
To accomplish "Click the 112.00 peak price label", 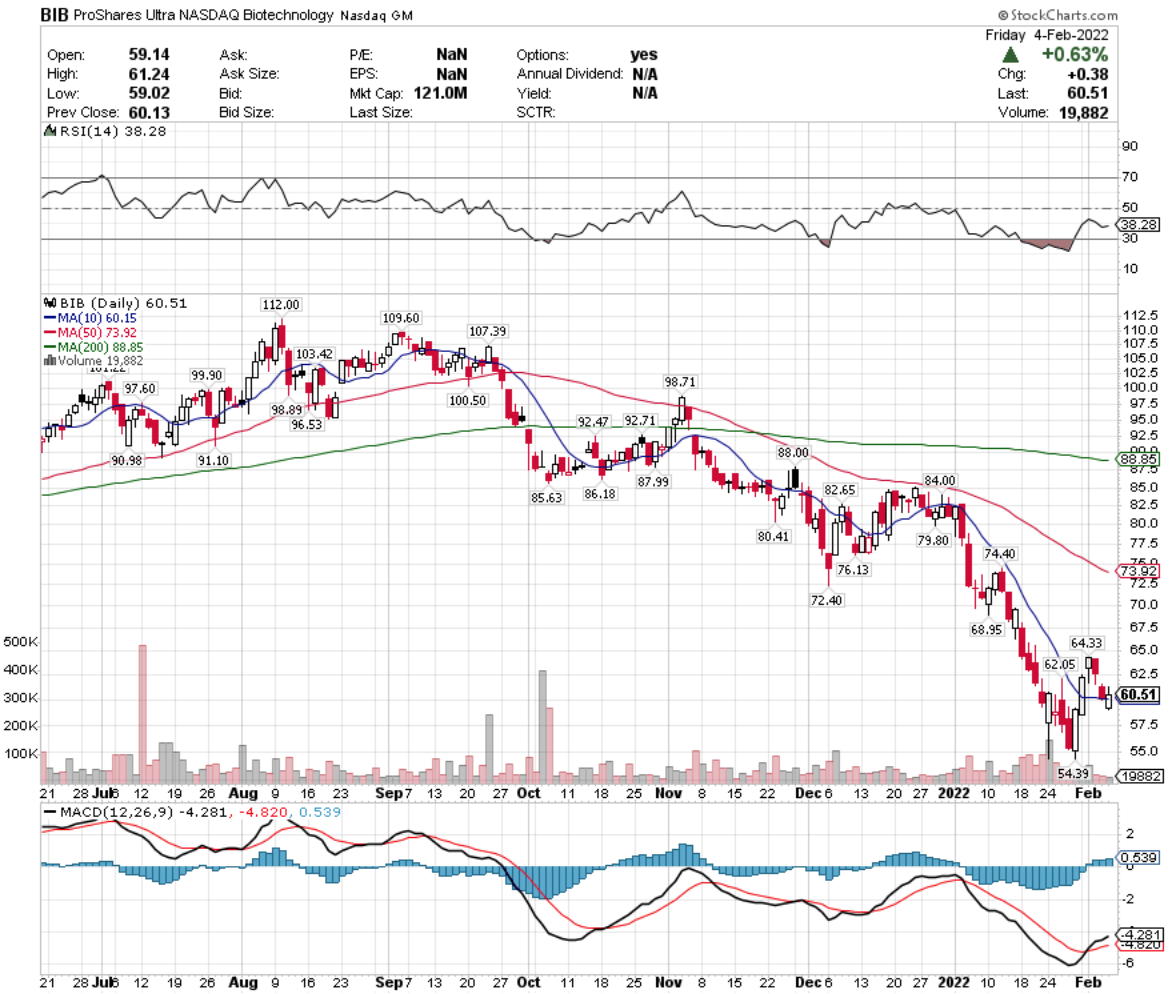I will click(281, 305).
